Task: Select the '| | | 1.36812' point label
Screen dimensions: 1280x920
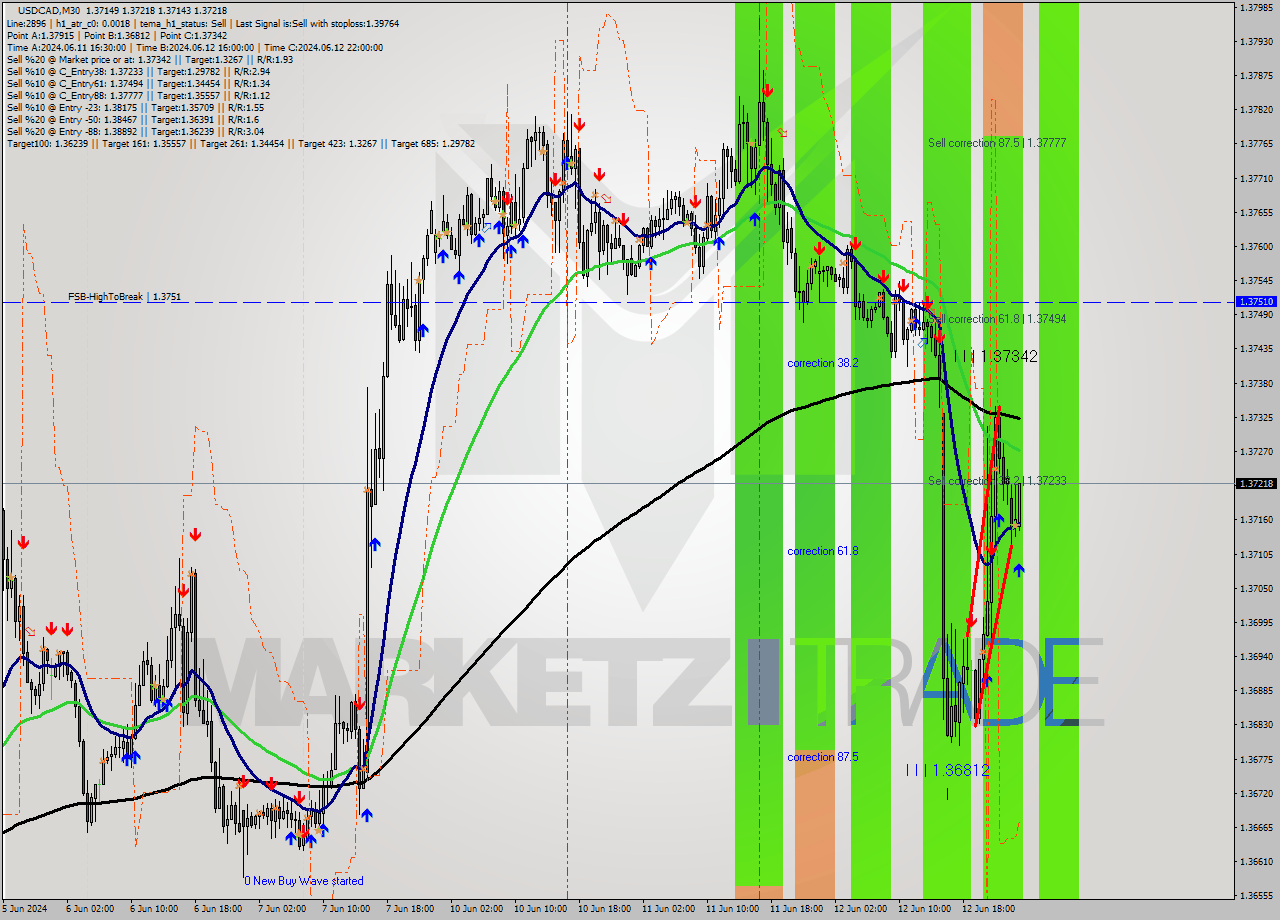Action: [947, 770]
